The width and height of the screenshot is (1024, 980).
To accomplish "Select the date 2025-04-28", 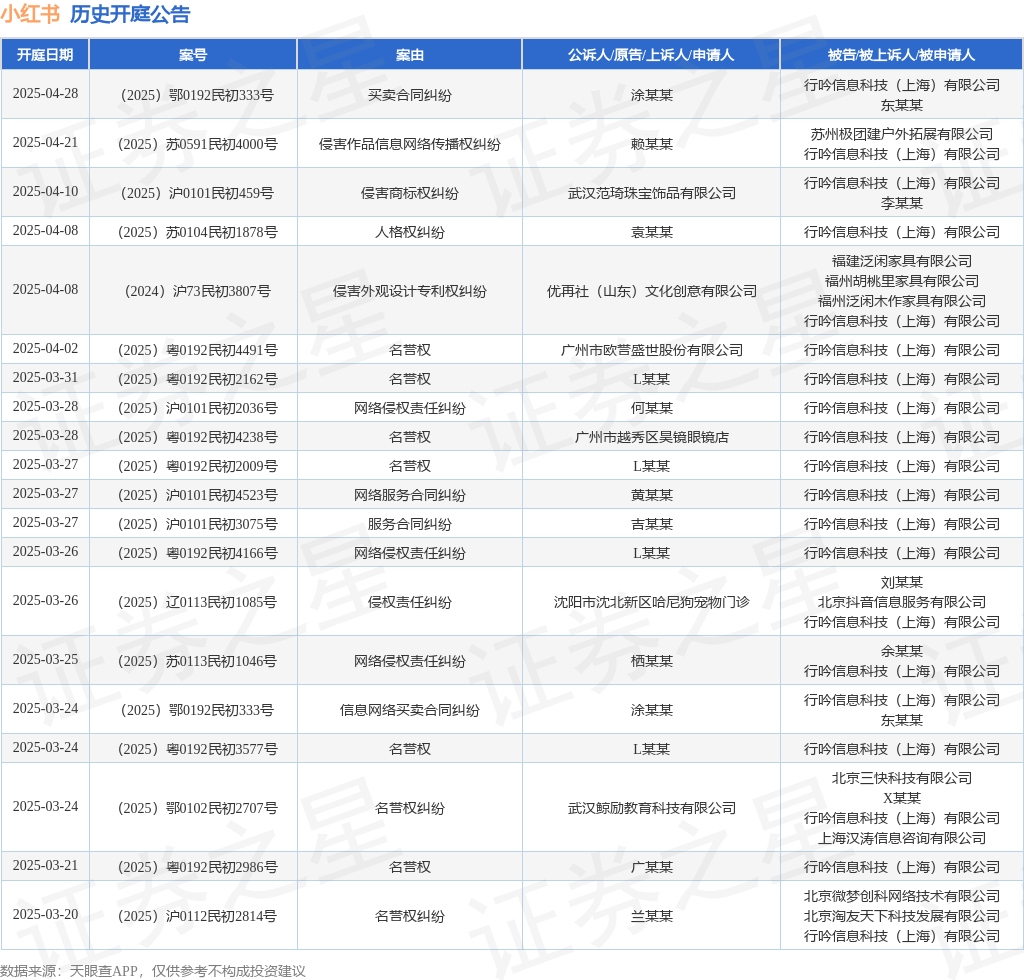I will click(x=45, y=93).
